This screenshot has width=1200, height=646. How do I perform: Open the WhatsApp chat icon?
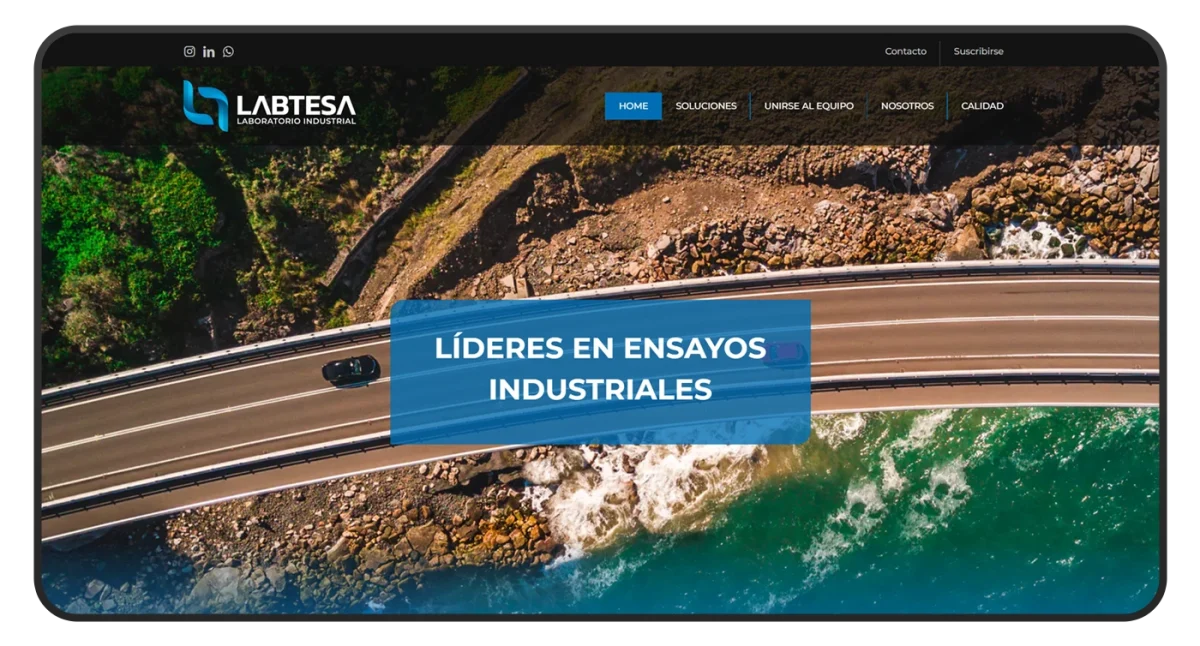click(x=228, y=51)
